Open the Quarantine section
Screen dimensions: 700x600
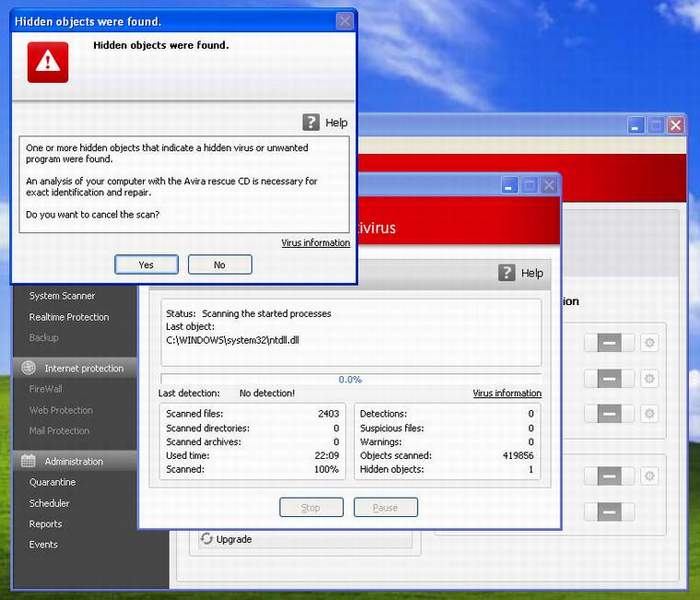pos(52,482)
